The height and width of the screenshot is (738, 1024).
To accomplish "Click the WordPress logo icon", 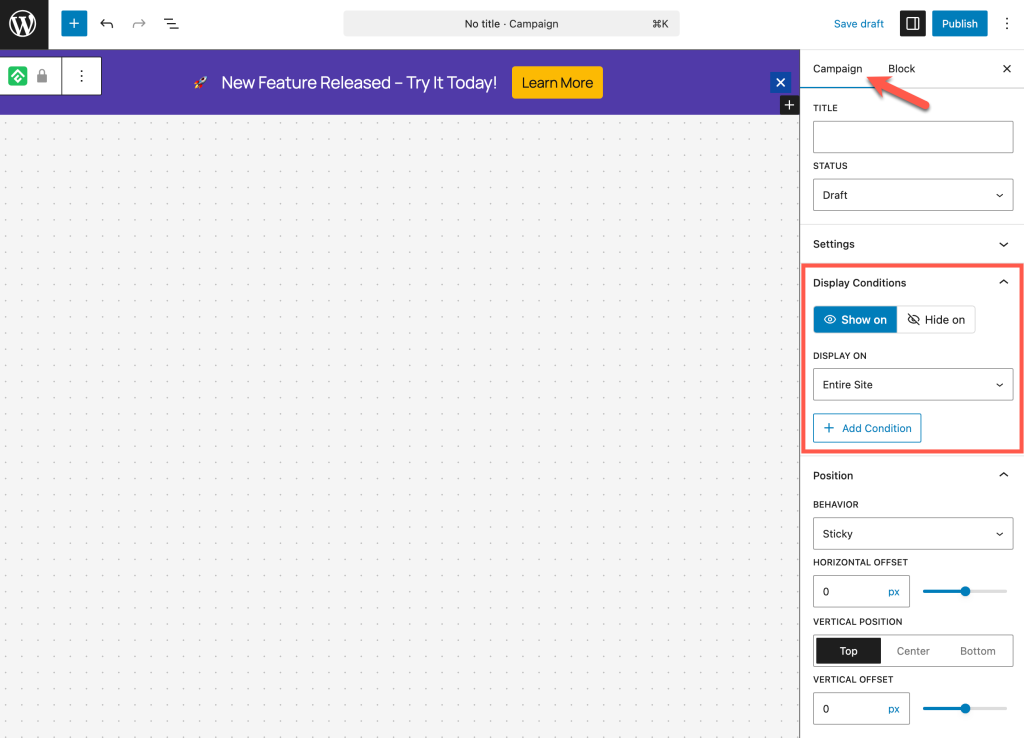I will click(23, 24).
